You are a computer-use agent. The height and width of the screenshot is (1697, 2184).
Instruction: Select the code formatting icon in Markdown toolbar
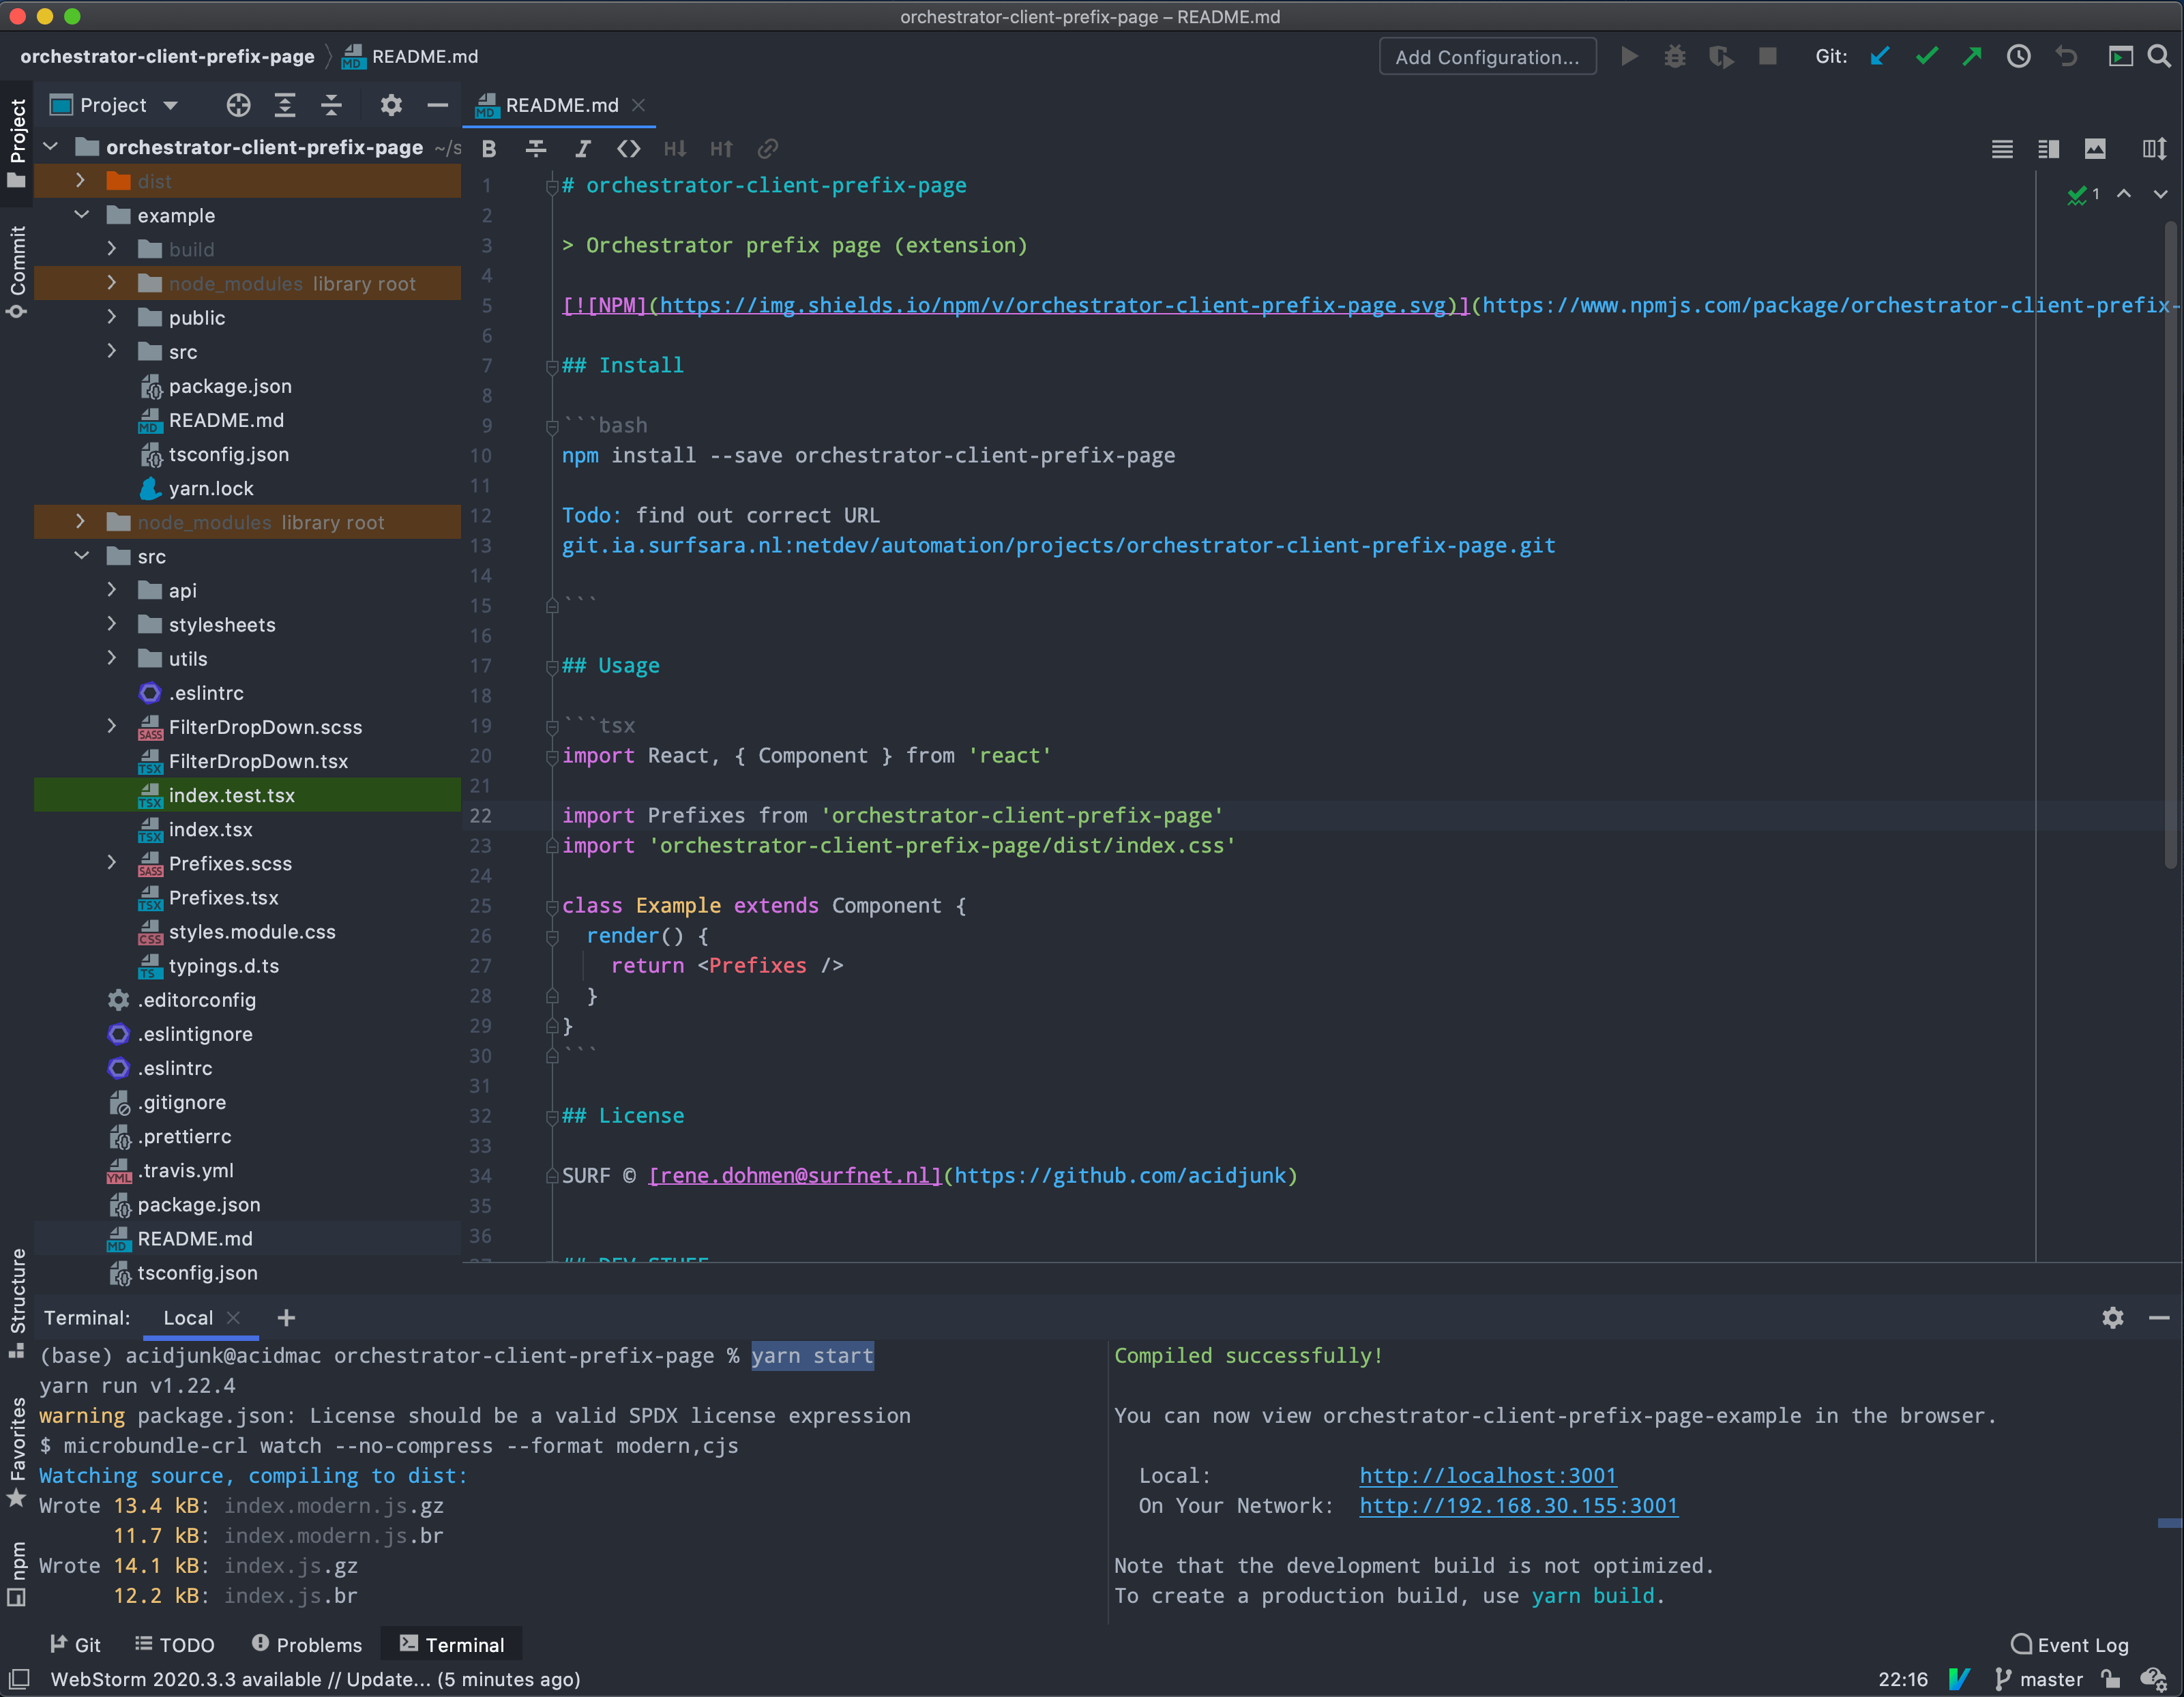point(629,148)
